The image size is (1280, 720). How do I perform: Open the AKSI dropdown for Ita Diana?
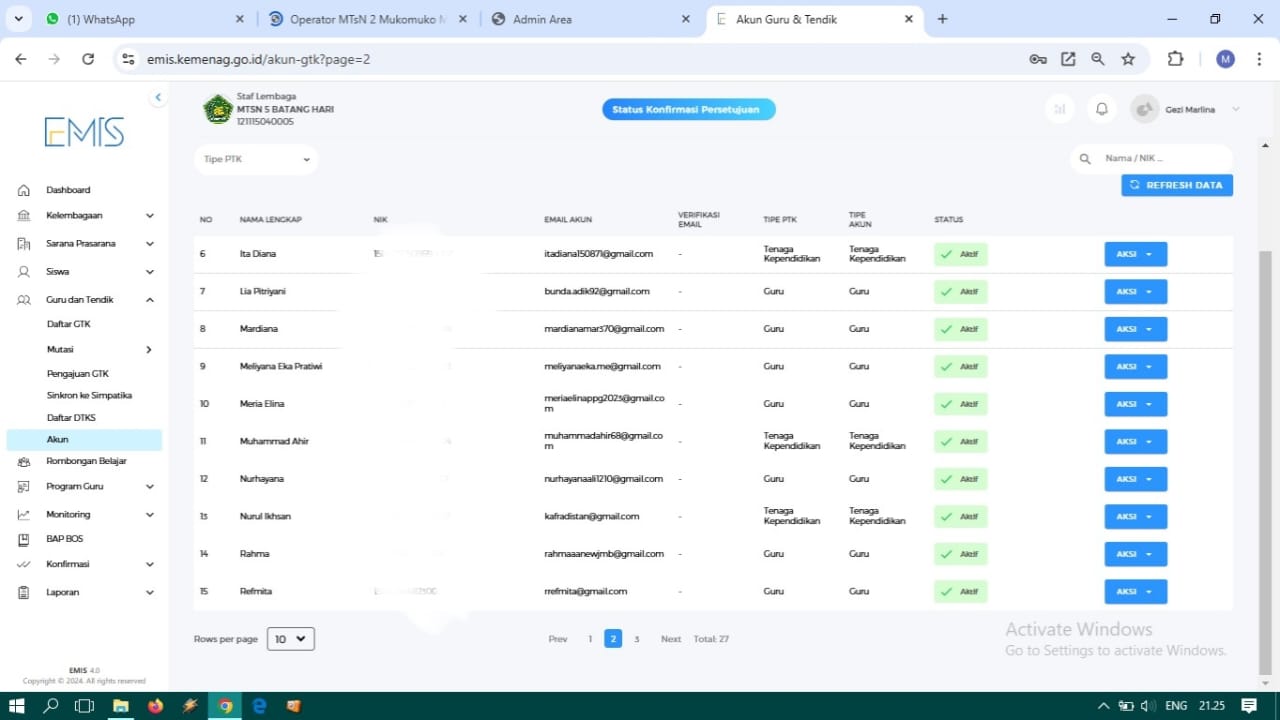click(x=1135, y=254)
